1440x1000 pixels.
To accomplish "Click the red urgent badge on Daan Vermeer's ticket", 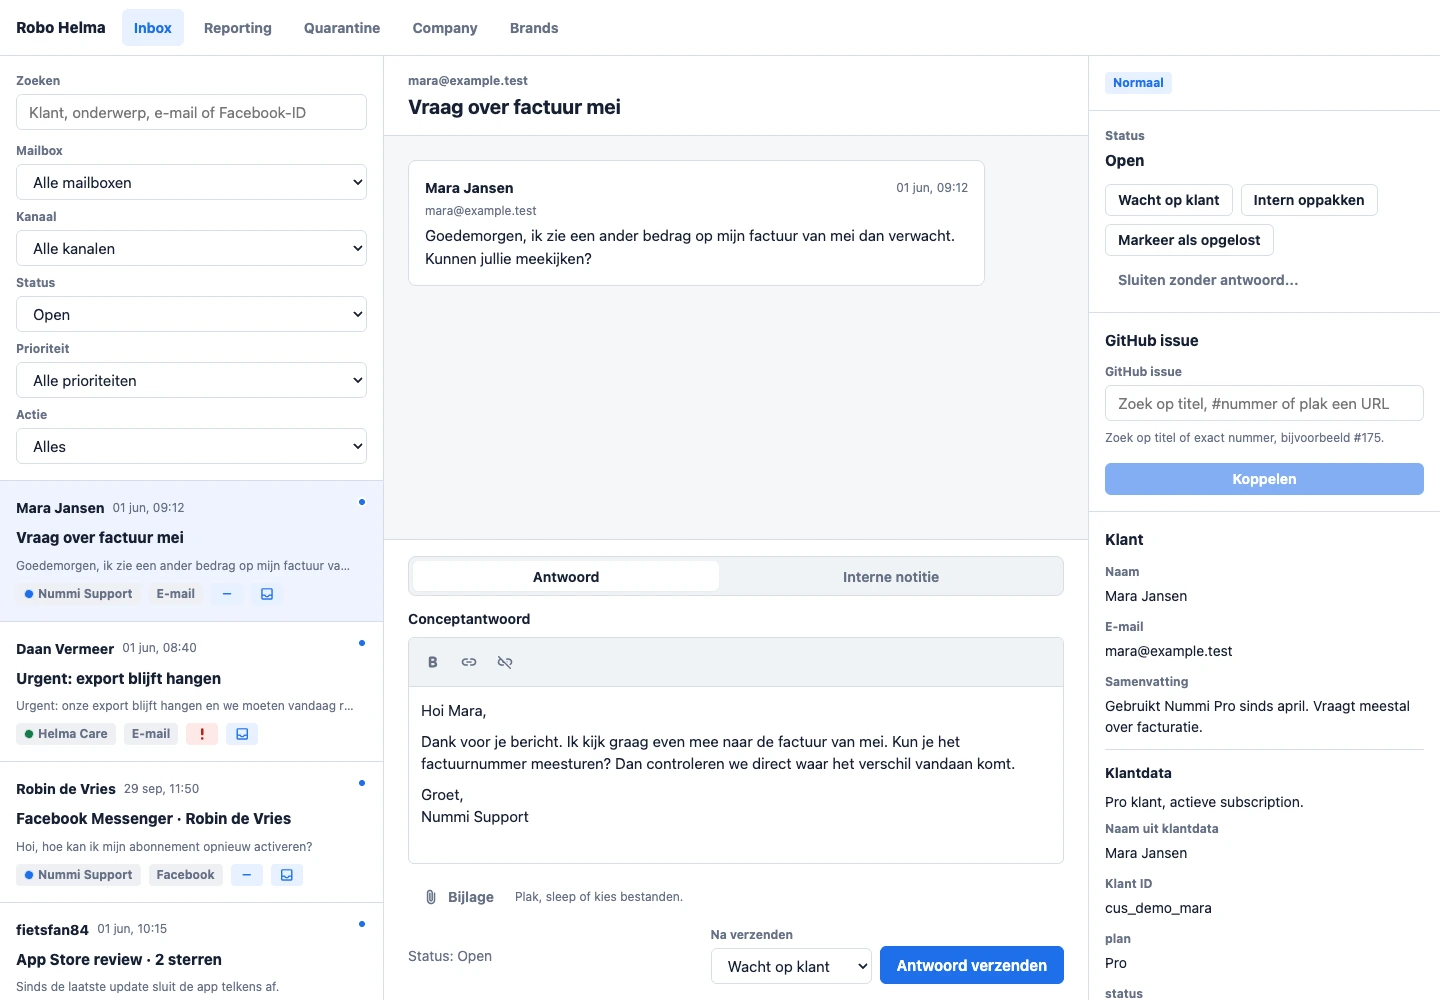I will click(x=202, y=734).
